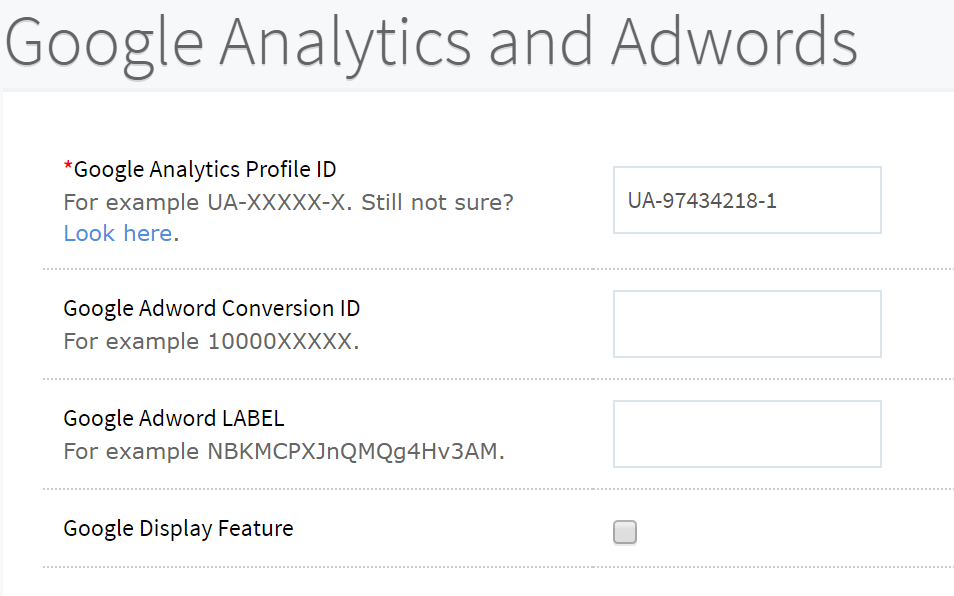Select the Google Adword LABEL text box
Image resolution: width=954 pixels, height=596 pixels.
coord(747,434)
